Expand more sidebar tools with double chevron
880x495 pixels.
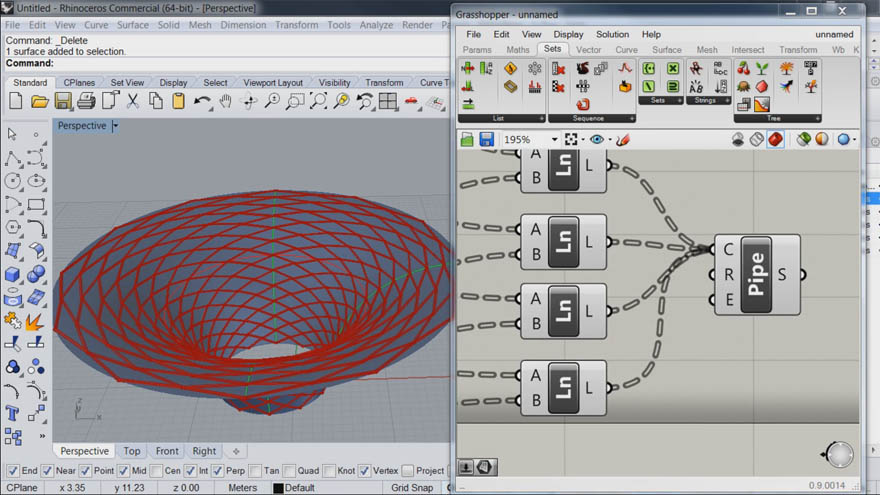point(42,436)
